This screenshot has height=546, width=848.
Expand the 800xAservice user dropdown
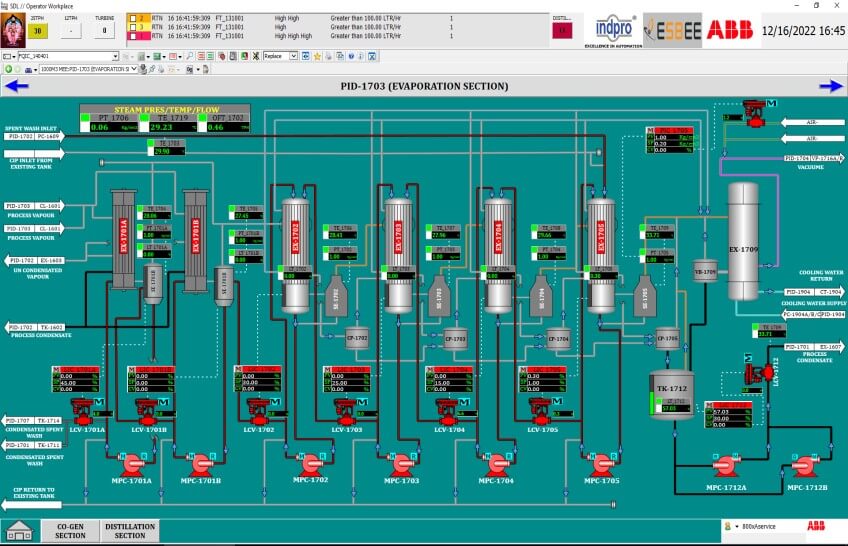736,526
